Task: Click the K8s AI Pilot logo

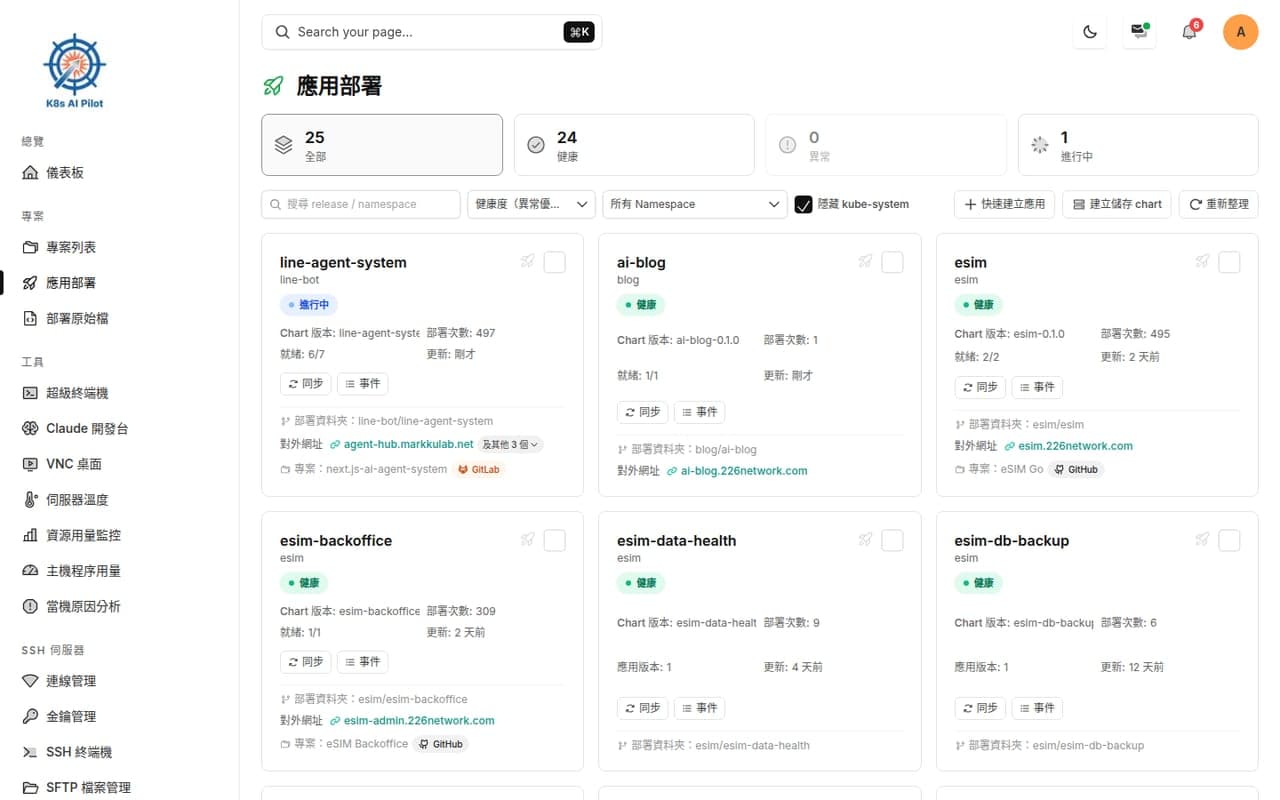Action: coord(74,71)
